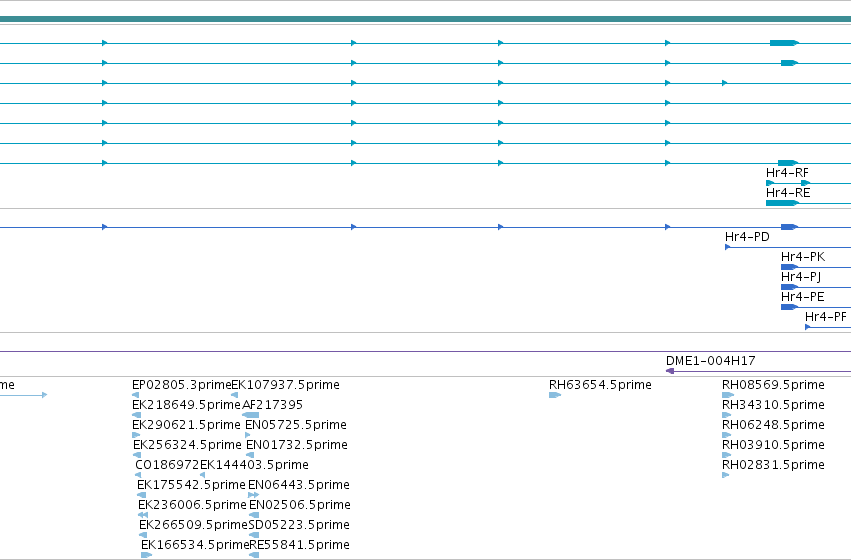Select the RH08569.5prime EST label

coord(773,385)
